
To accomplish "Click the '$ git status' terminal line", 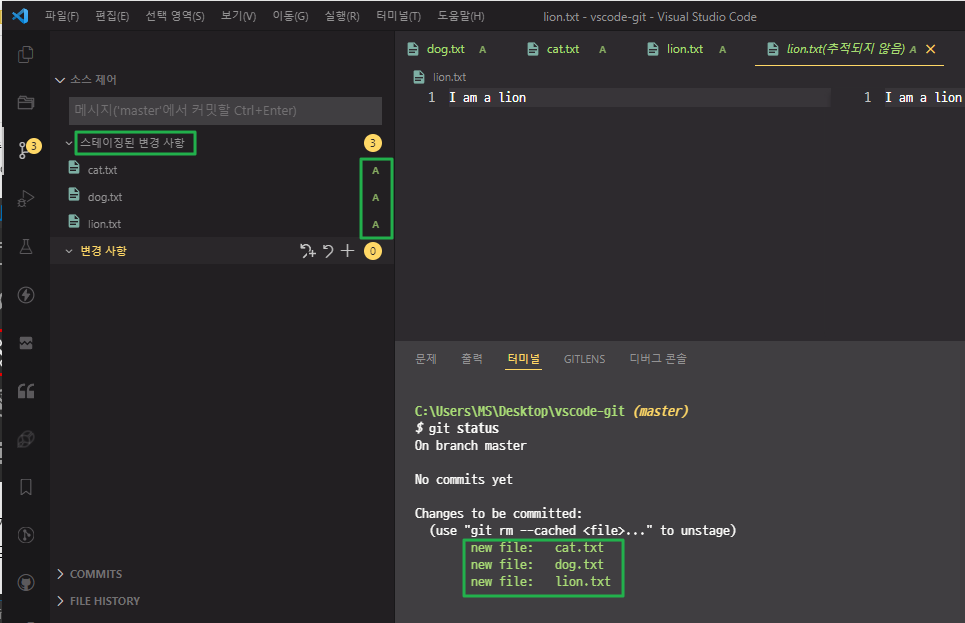I will pyautogui.click(x=457, y=428).
